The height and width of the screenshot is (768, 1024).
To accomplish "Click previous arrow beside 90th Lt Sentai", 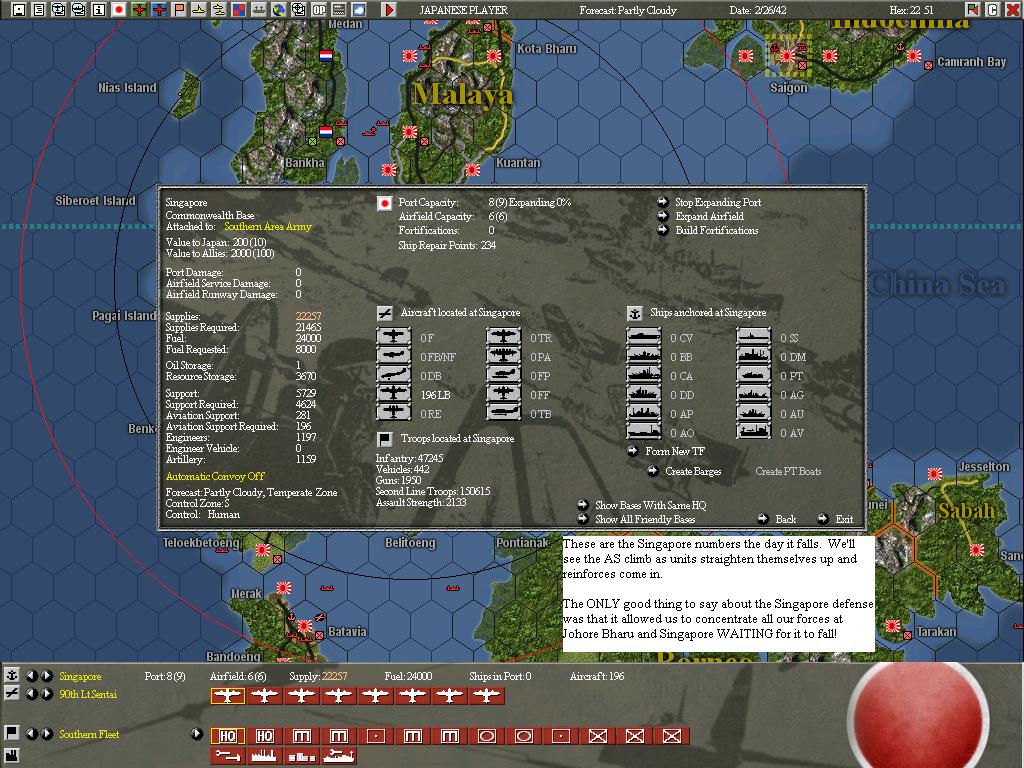I will [31, 694].
